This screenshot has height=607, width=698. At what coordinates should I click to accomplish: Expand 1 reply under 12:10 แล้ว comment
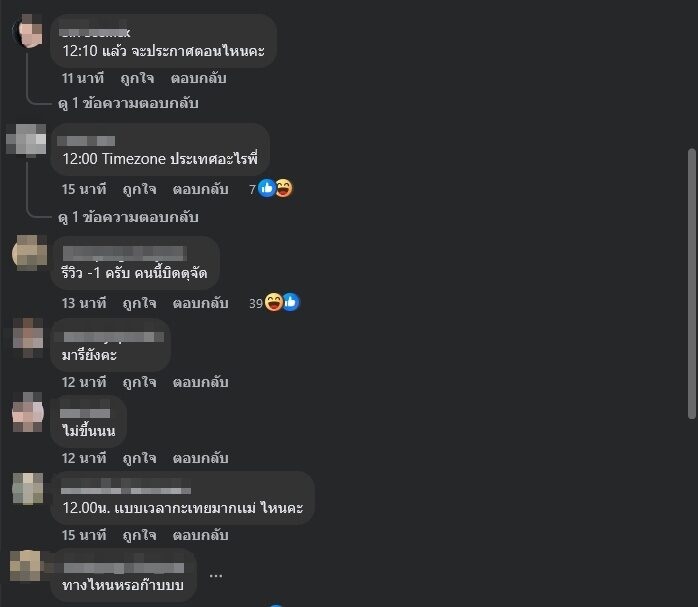128,104
